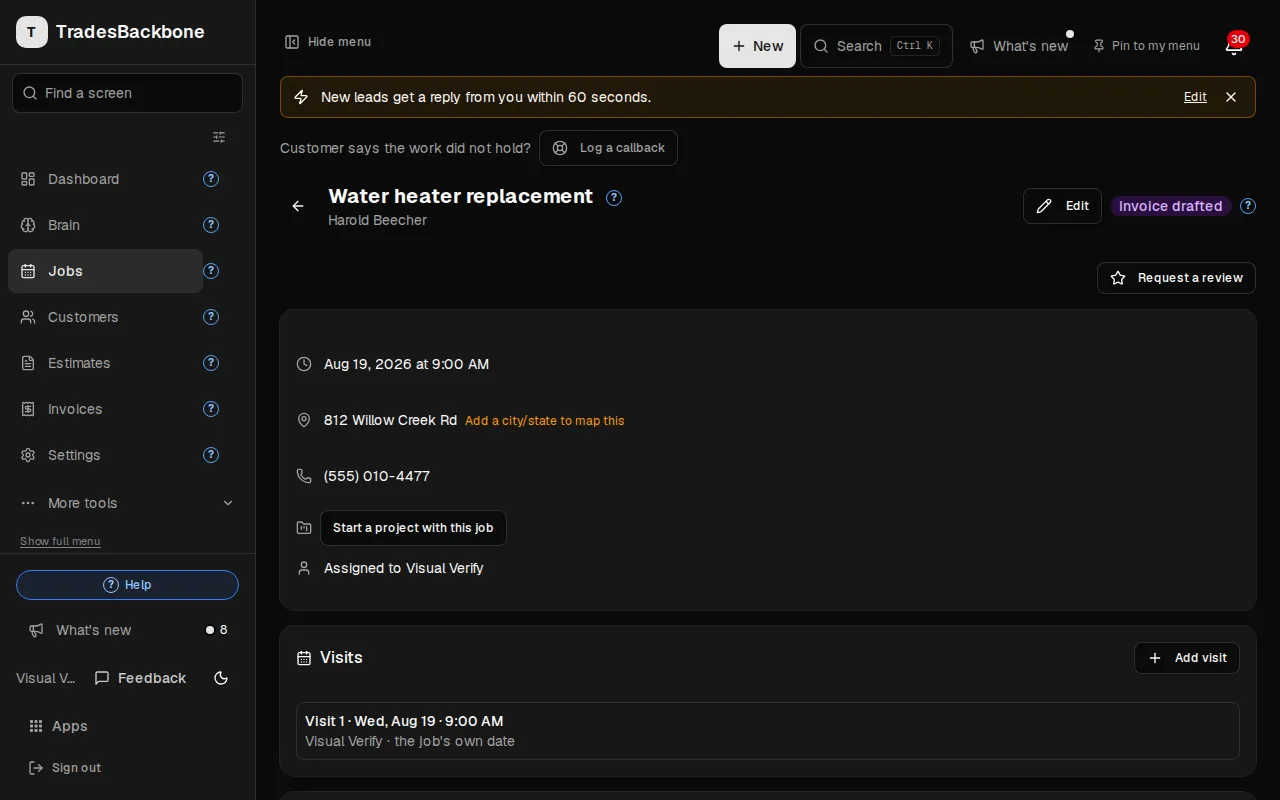1280x800 pixels.
Task: Click Request a review
Action: 1176,278
